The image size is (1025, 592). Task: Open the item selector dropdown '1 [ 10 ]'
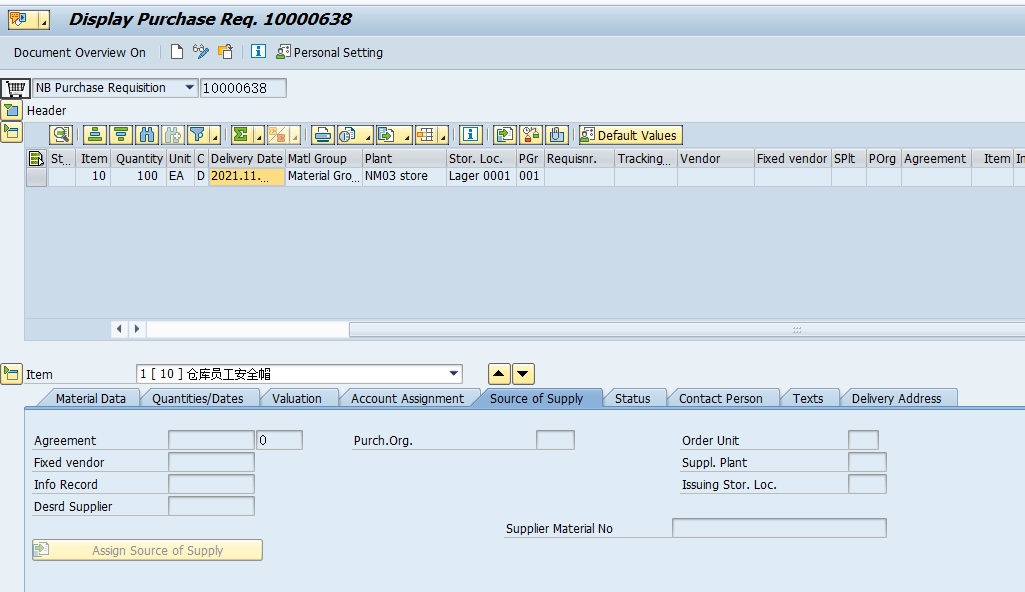click(454, 374)
